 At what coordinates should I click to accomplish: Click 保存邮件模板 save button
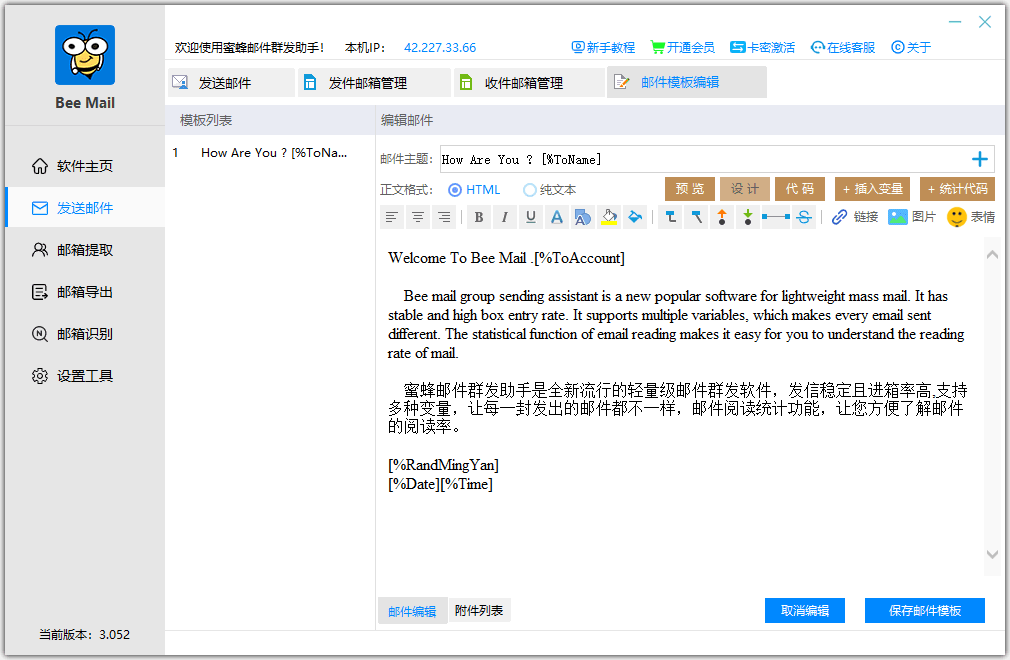pos(924,610)
